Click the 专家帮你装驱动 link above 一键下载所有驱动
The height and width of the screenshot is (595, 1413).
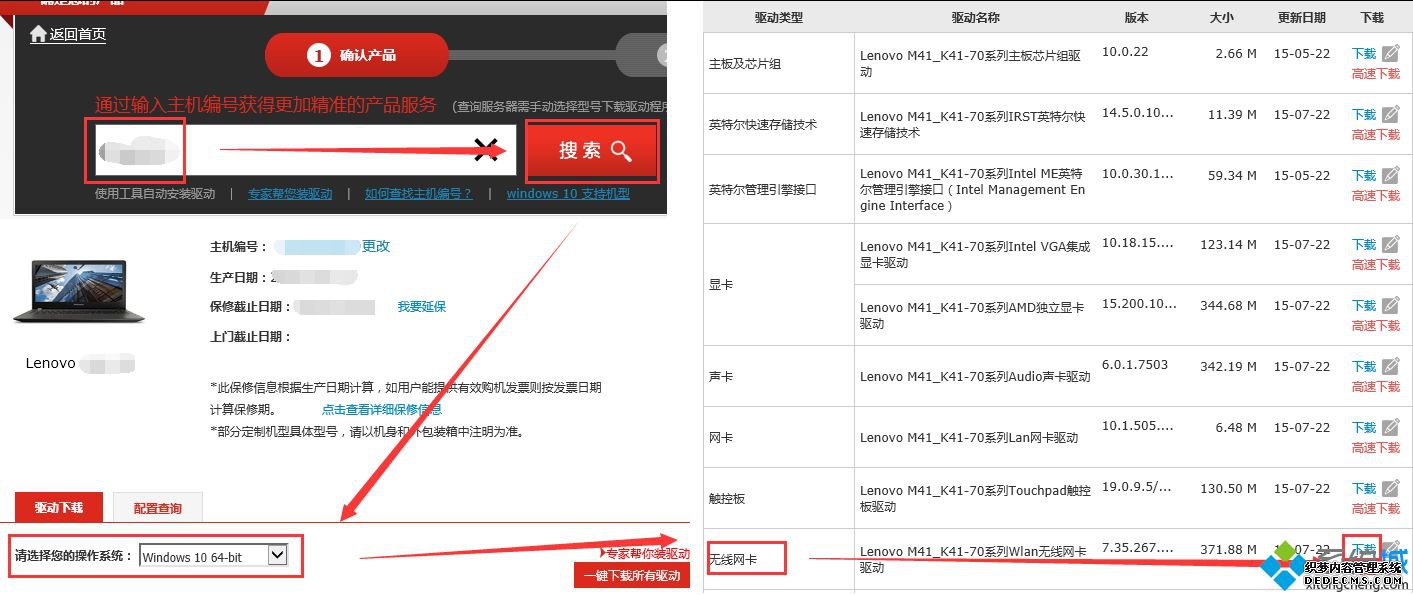pyautogui.click(x=647, y=553)
